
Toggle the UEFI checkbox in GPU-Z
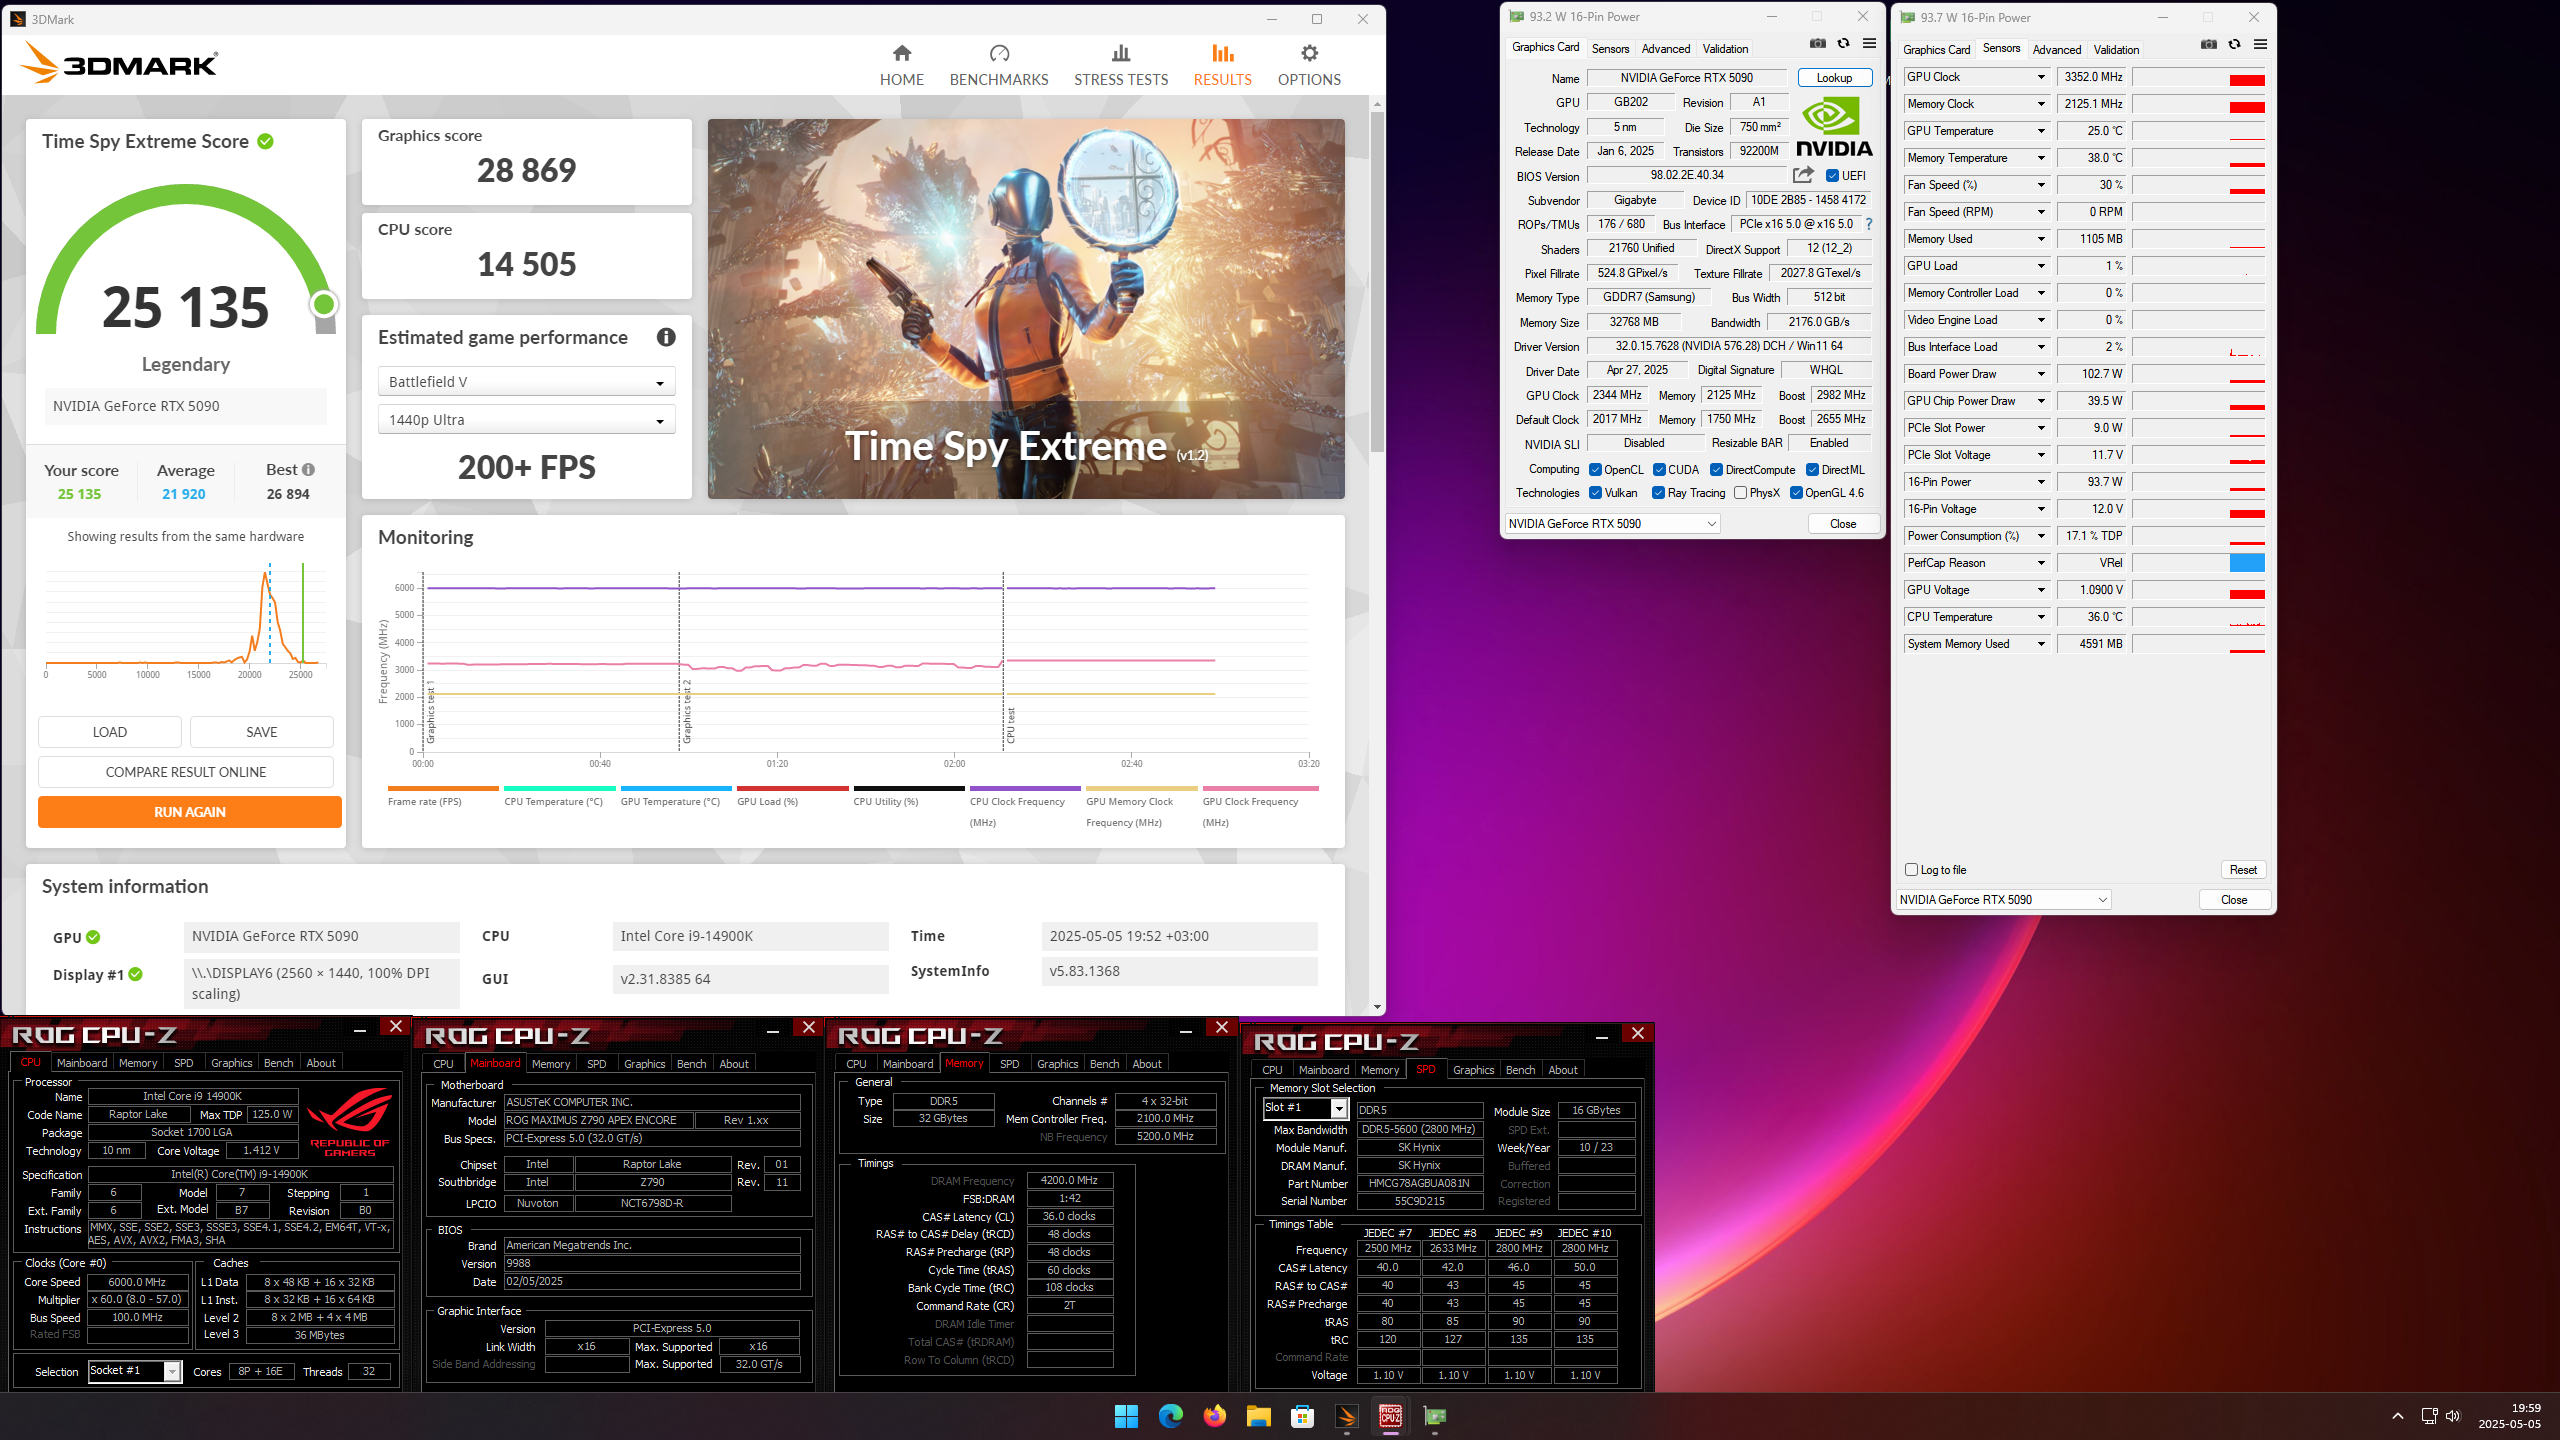pyautogui.click(x=1832, y=176)
